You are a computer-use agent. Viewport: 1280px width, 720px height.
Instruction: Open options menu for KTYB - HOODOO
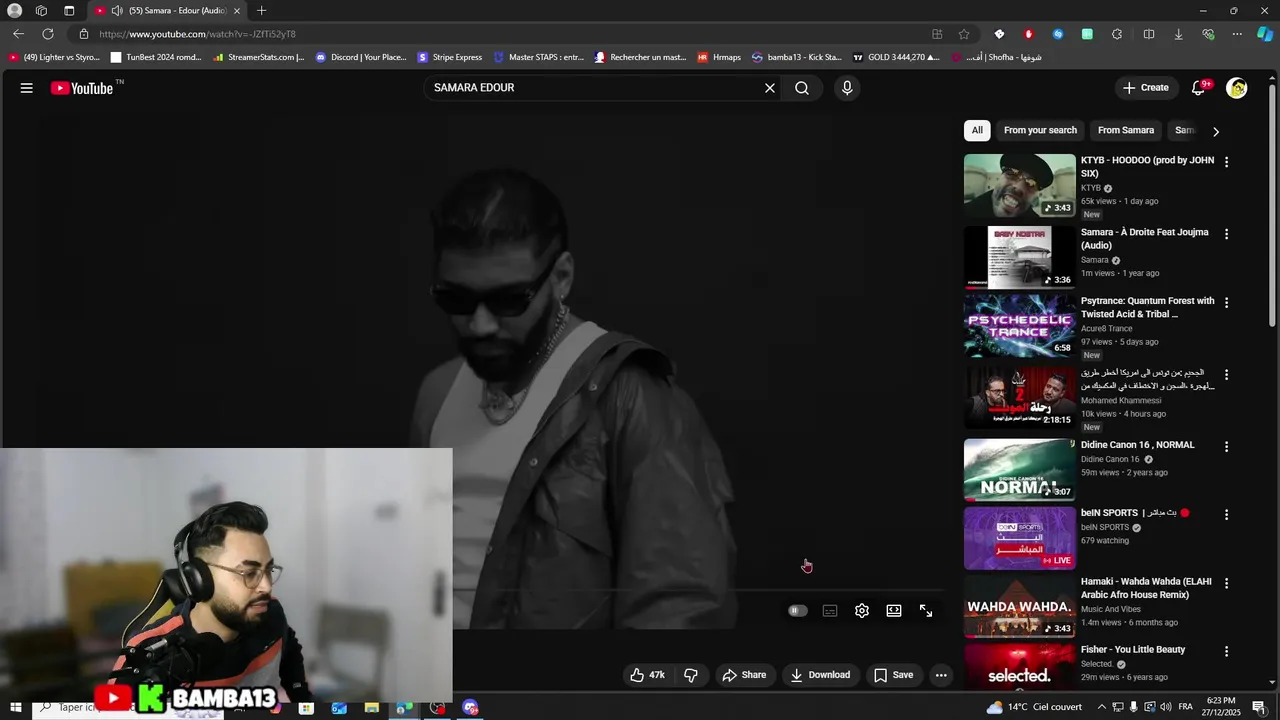tap(1227, 162)
